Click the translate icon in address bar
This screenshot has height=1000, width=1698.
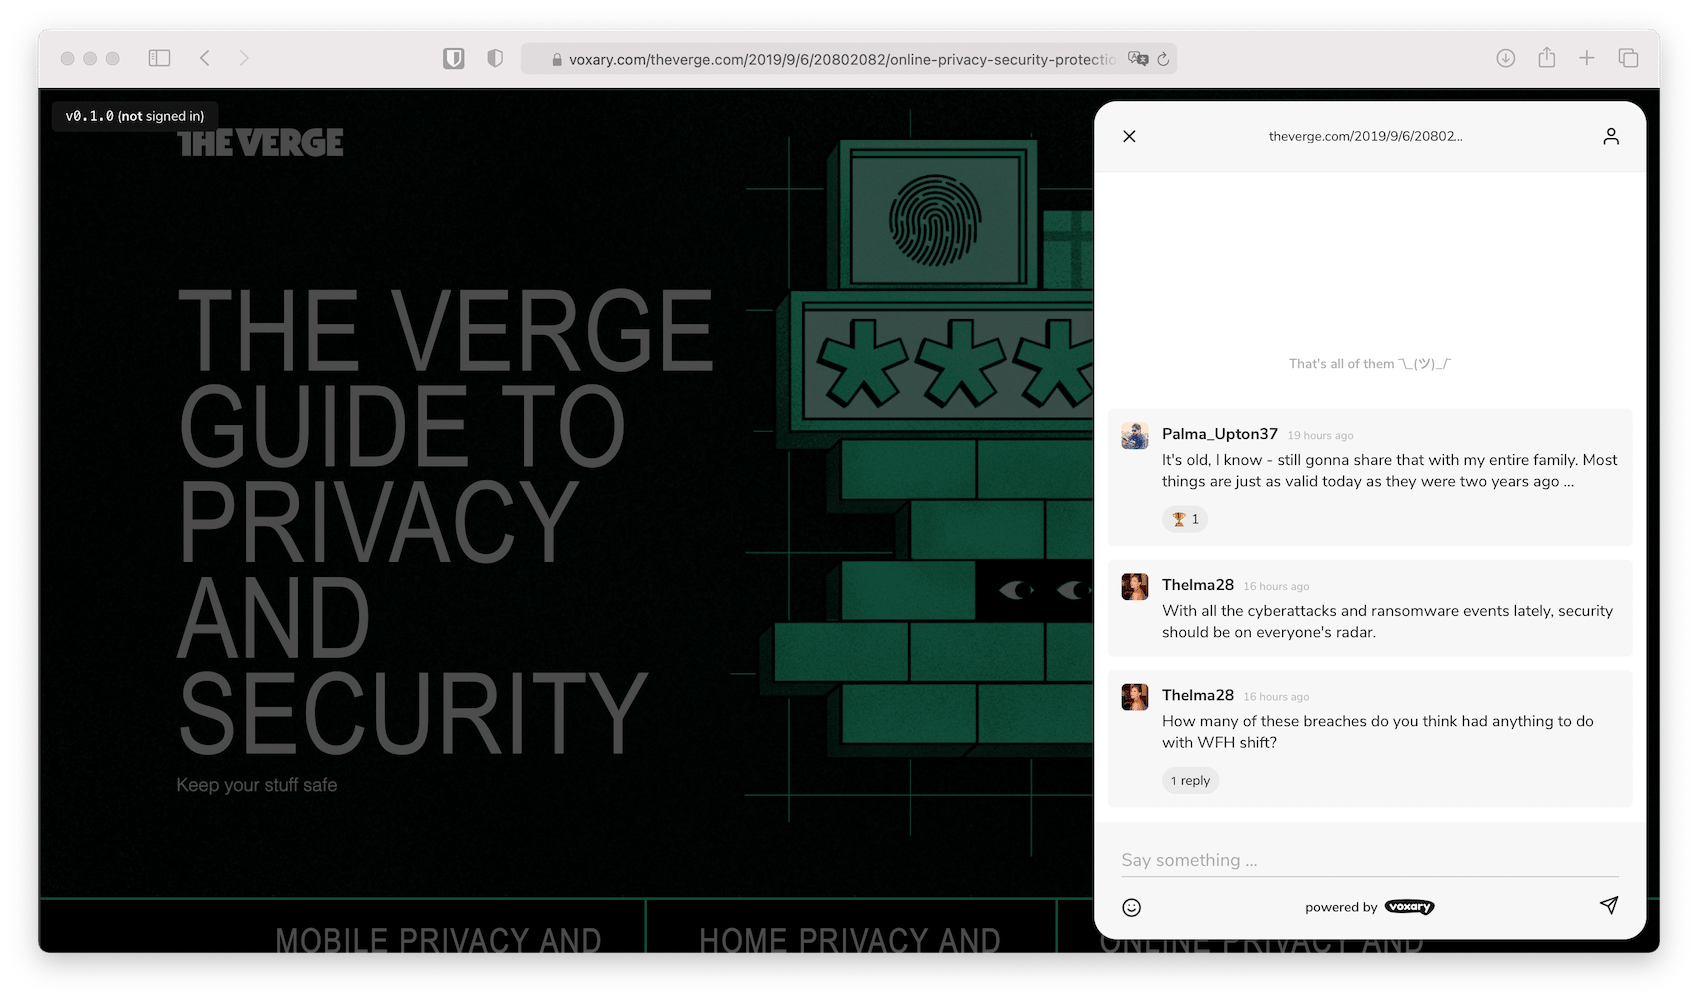click(1138, 59)
